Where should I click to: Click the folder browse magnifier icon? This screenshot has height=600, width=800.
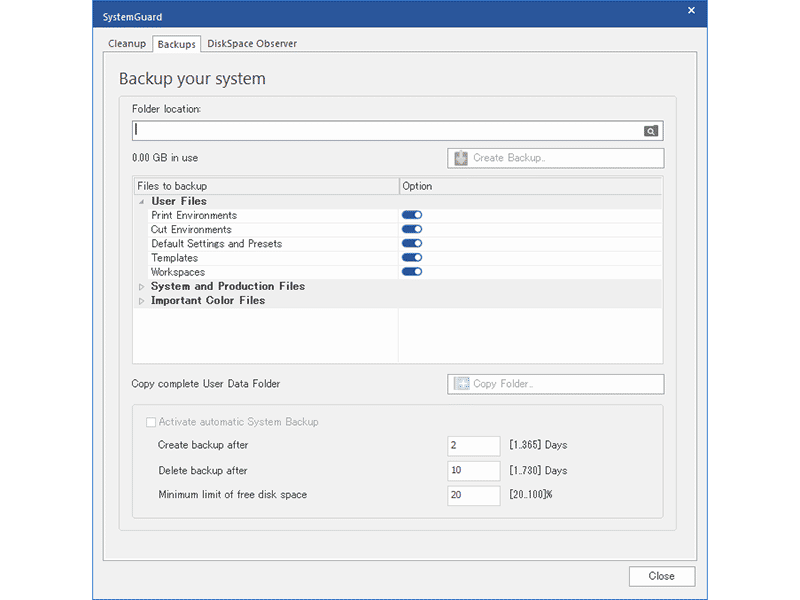tap(651, 131)
